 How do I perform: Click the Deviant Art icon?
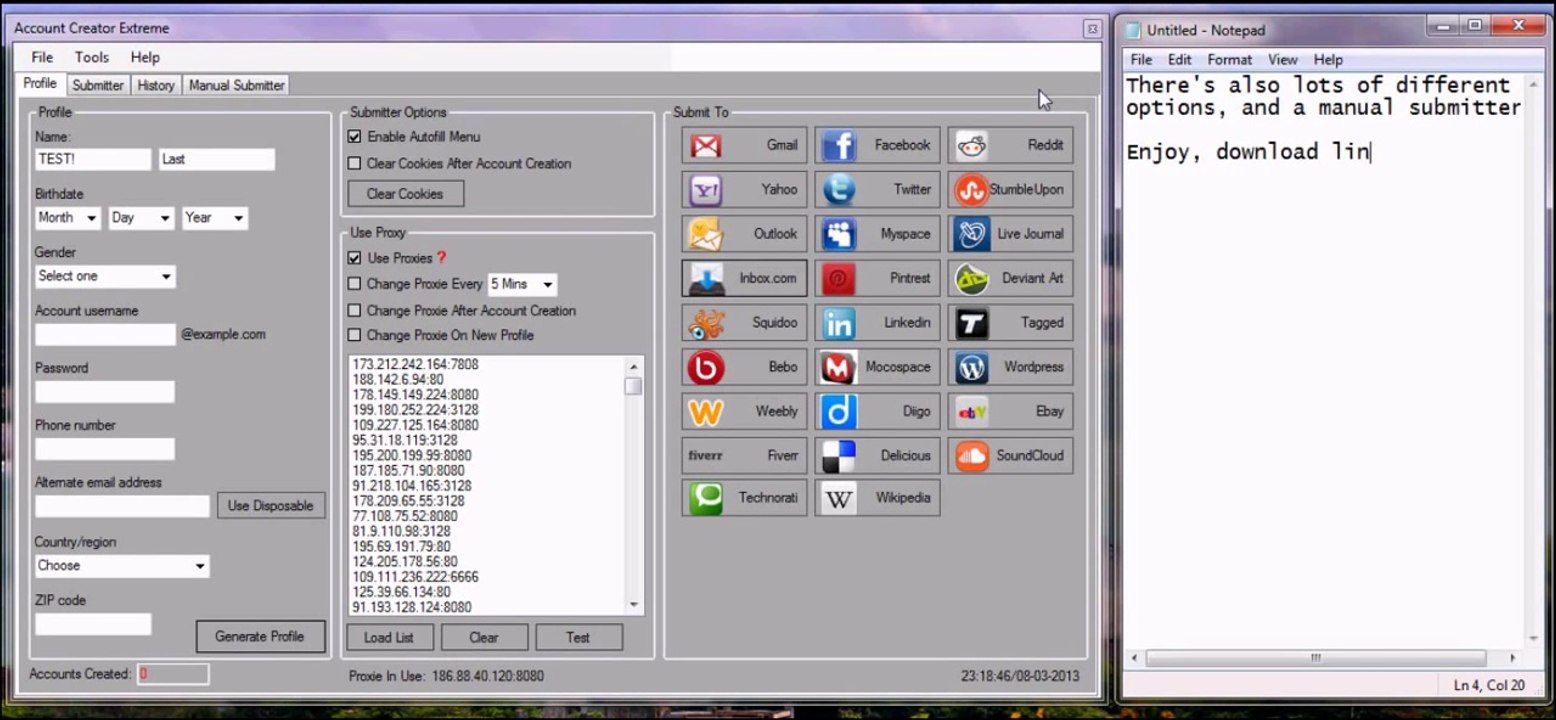[x=971, y=278]
